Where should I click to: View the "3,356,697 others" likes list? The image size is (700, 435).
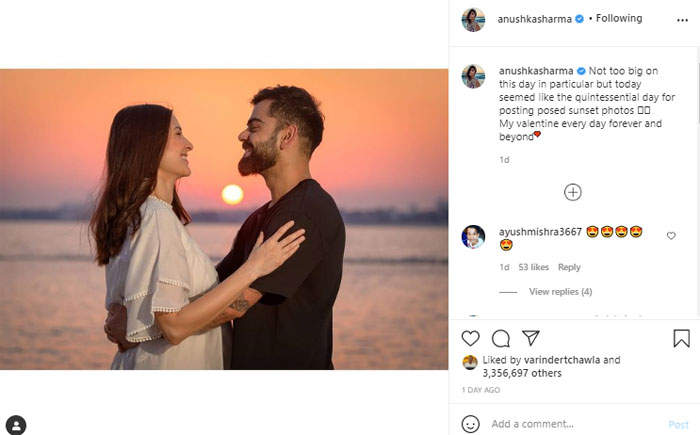[525, 373]
